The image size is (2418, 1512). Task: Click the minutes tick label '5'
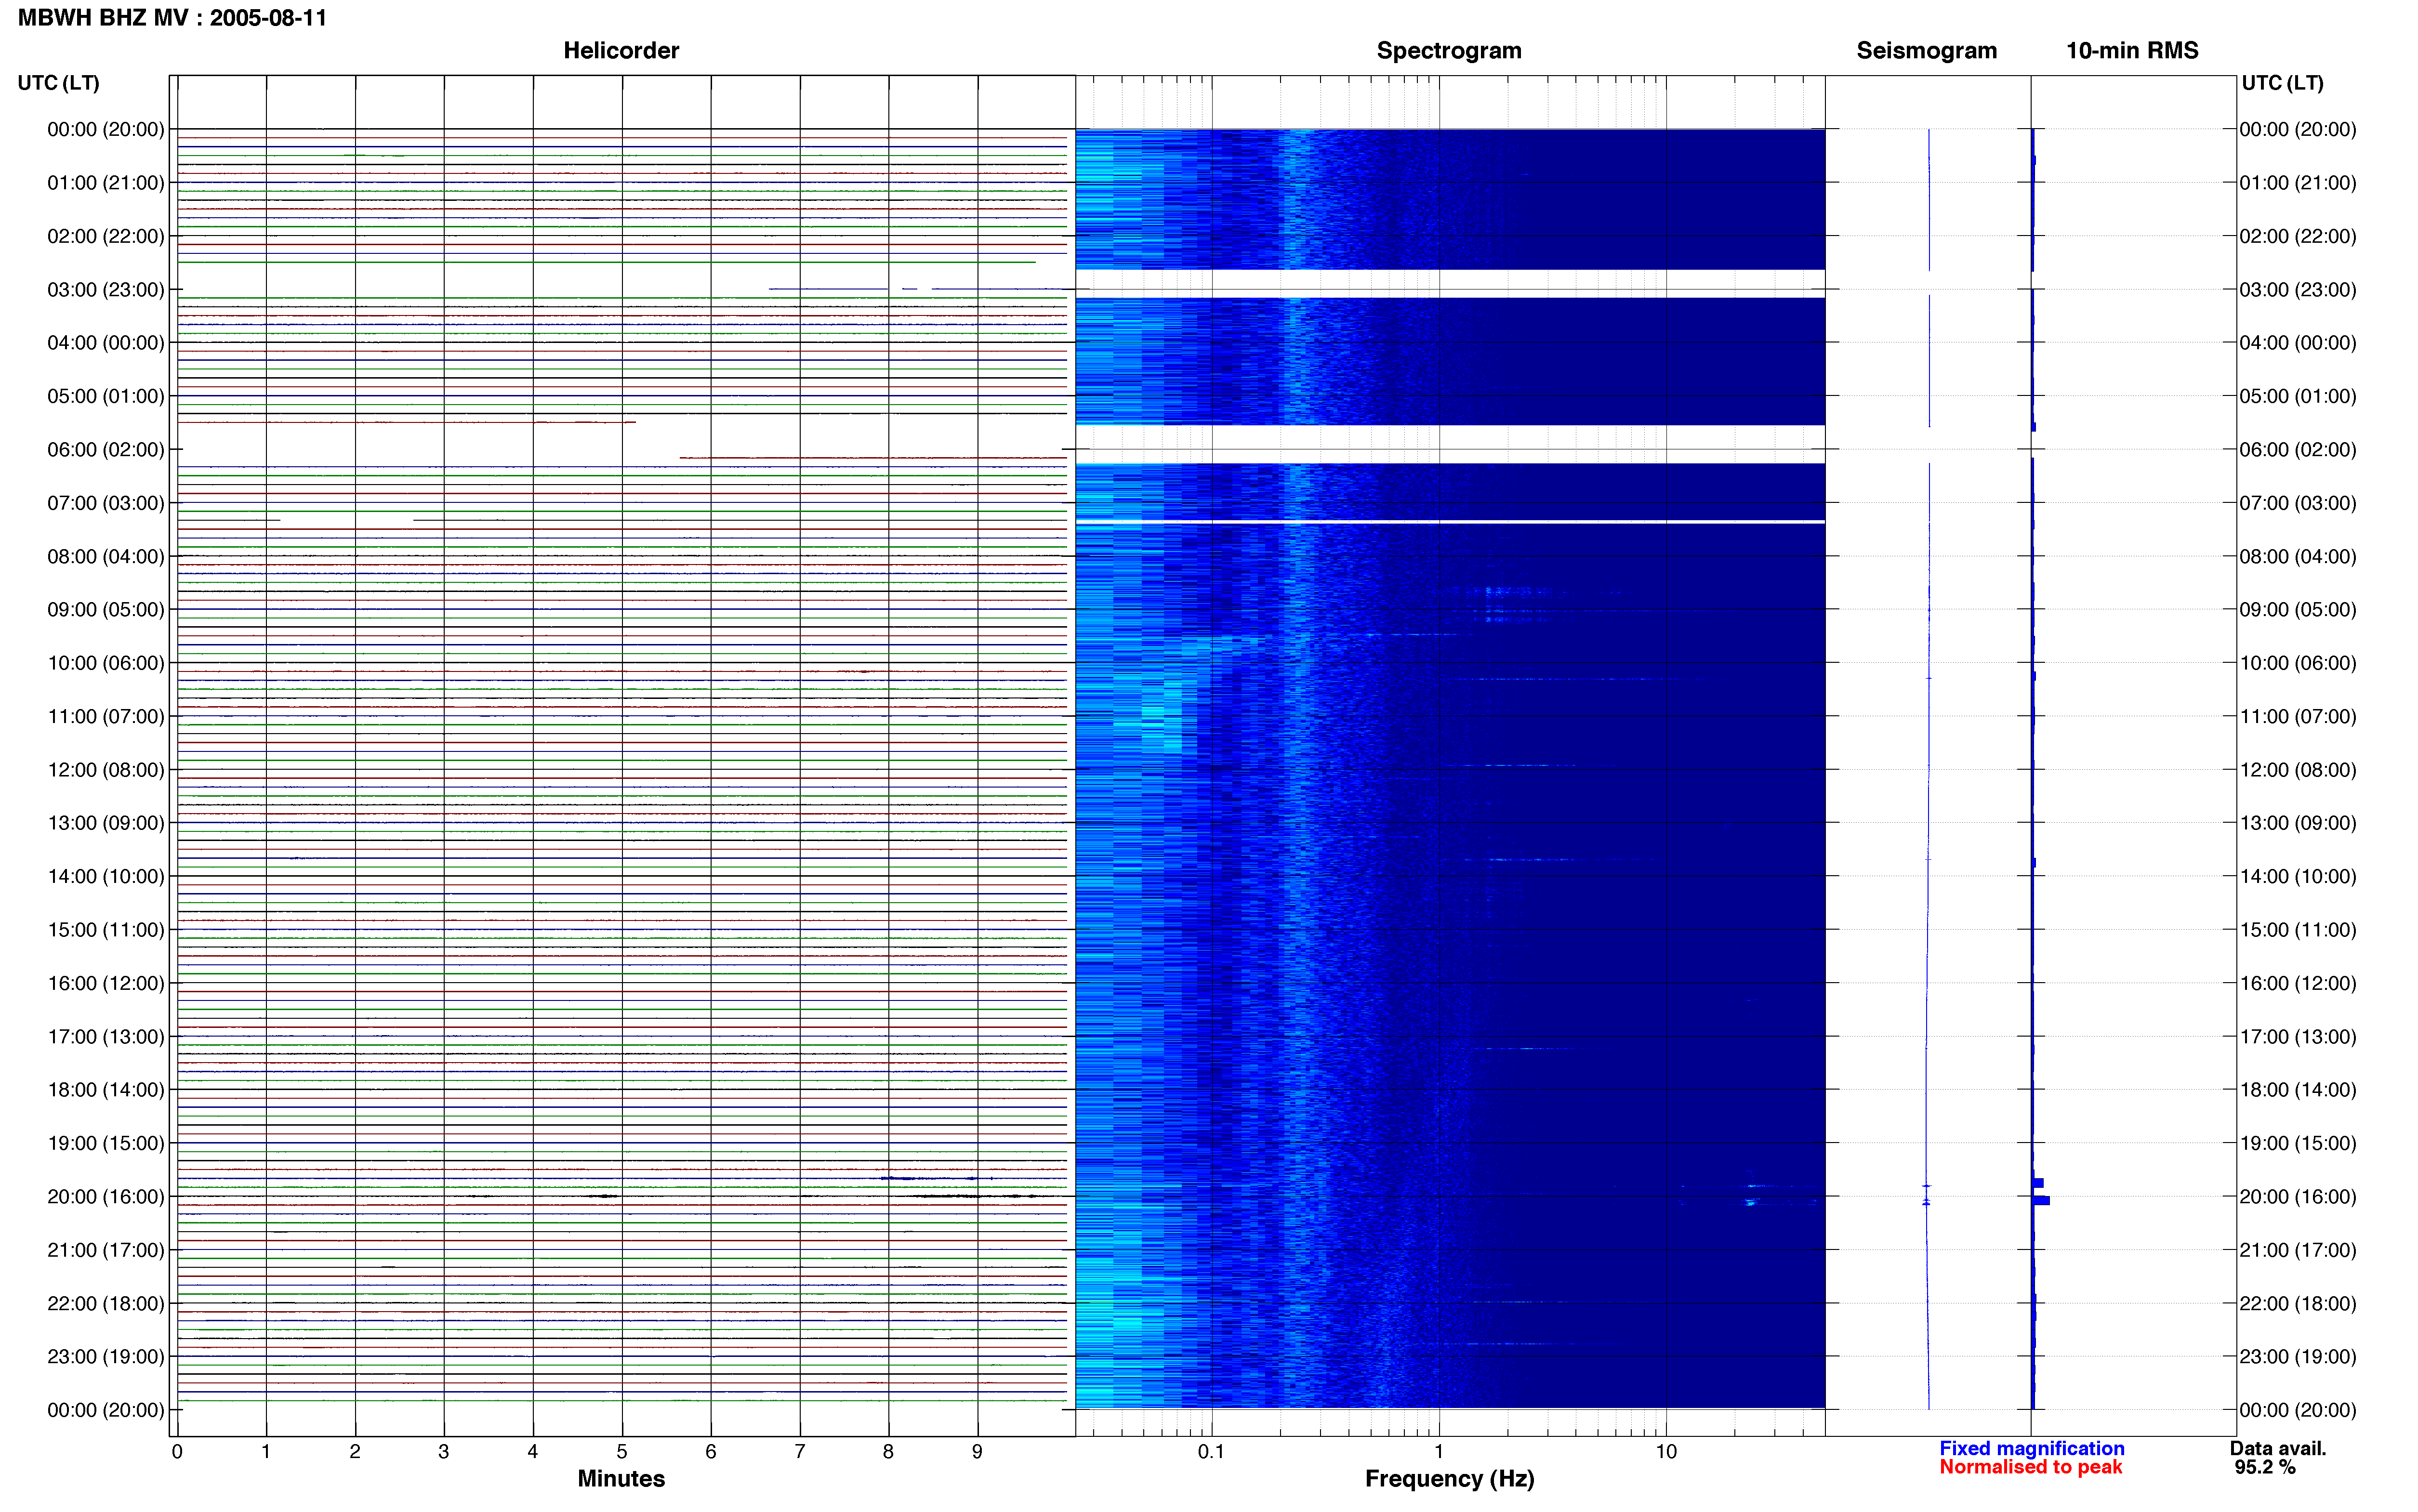click(622, 1451)
